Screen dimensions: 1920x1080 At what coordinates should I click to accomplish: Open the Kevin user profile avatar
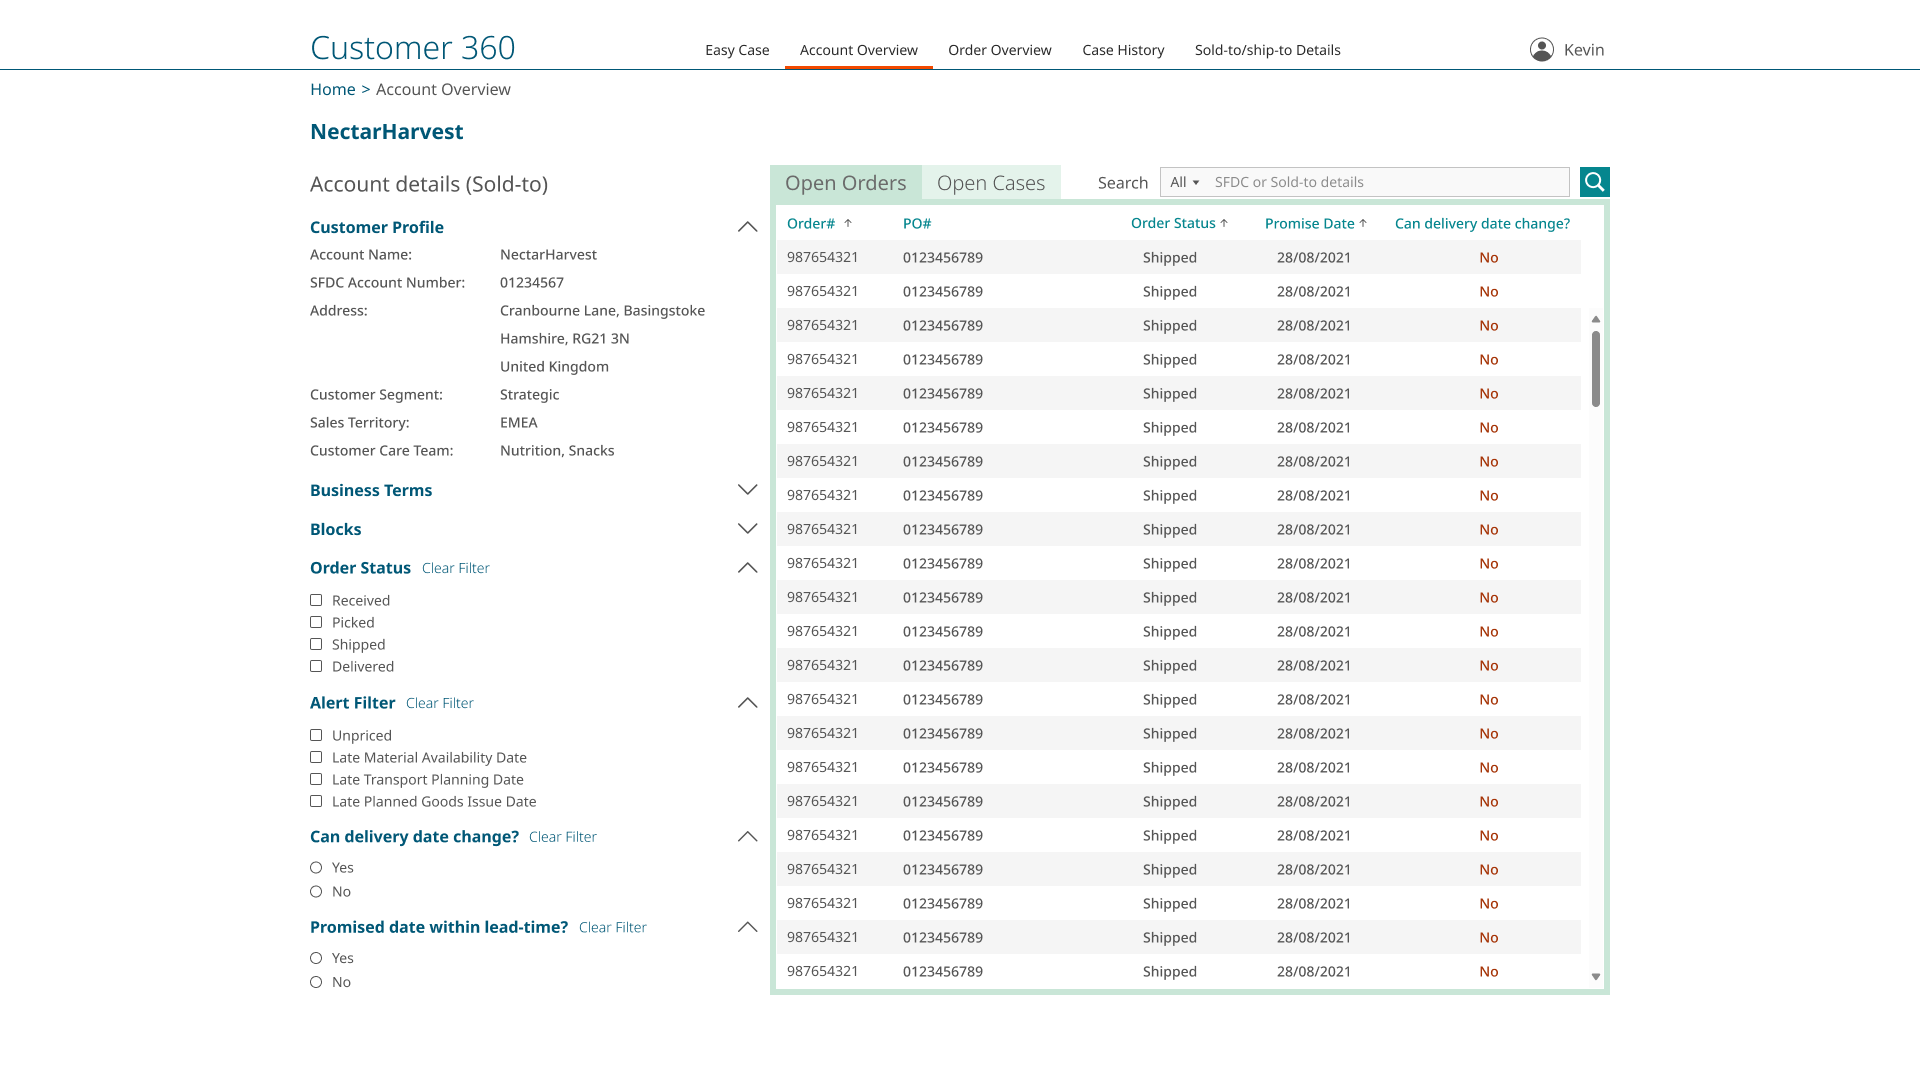(1541, 48)
